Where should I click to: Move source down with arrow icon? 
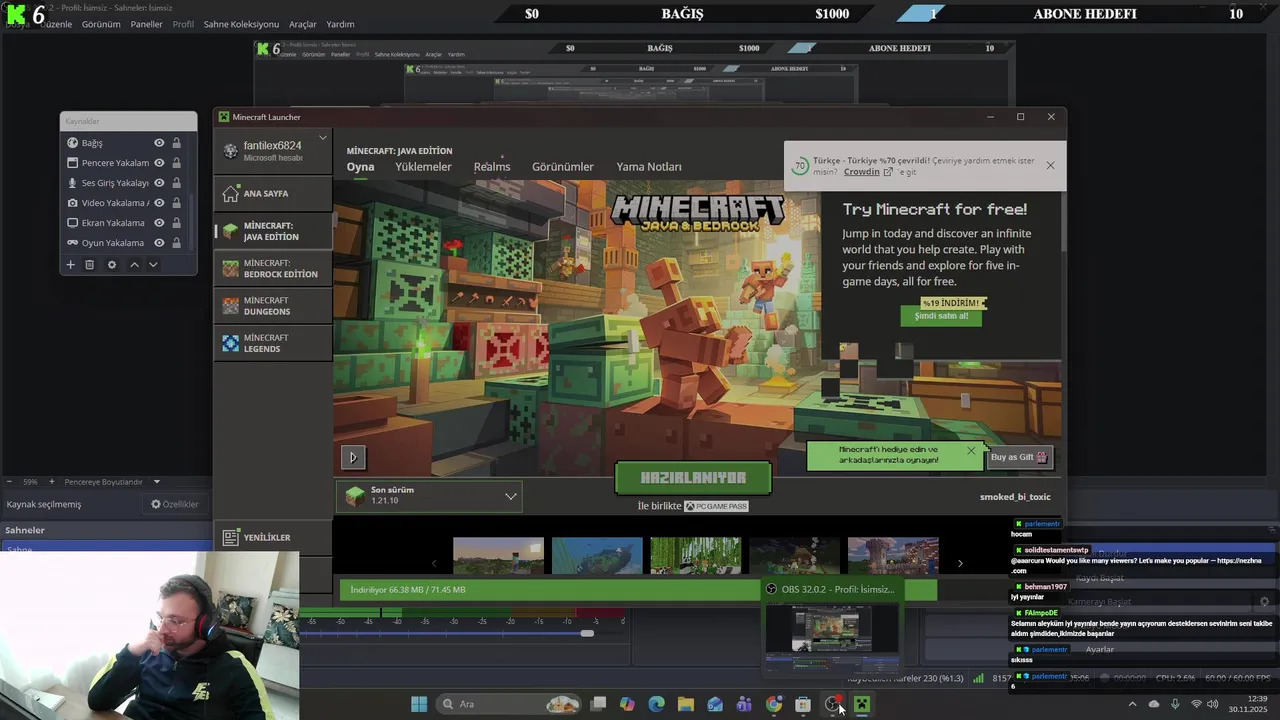click(x=153, y=265)
